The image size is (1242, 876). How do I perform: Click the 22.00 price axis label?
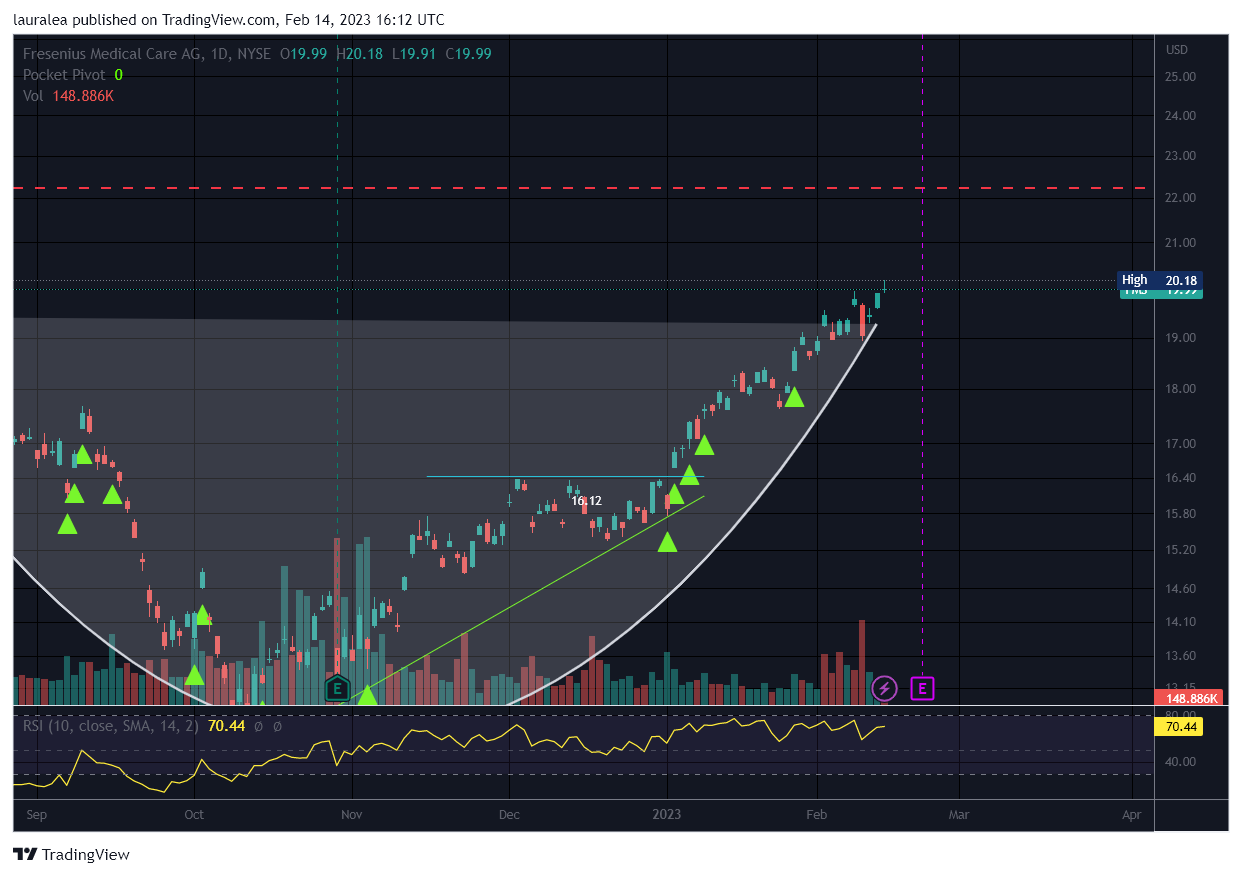[1180, 198]
